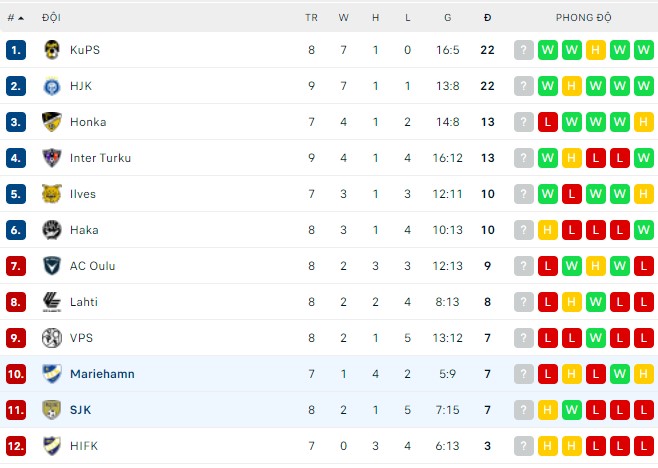Open the VPS team link

pos(81,338)
